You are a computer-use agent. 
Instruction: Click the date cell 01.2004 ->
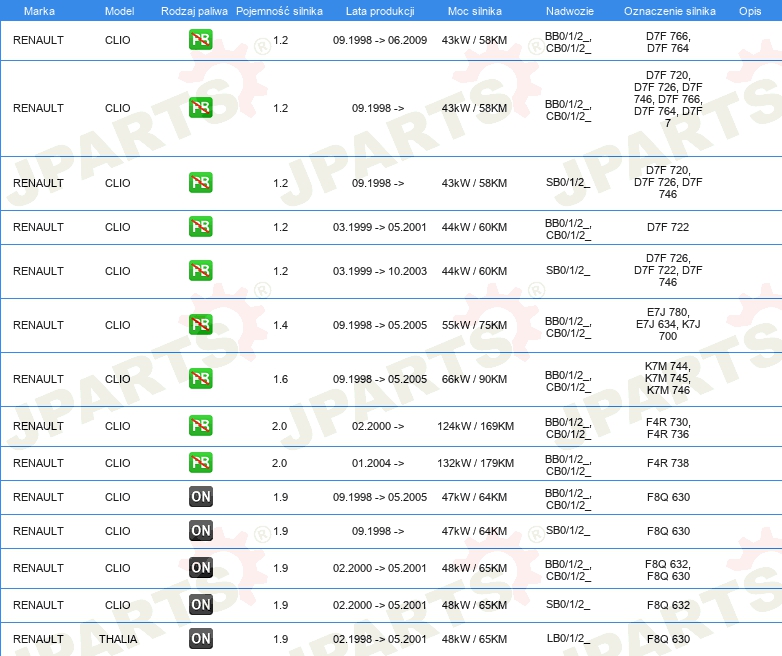point(378,463)
